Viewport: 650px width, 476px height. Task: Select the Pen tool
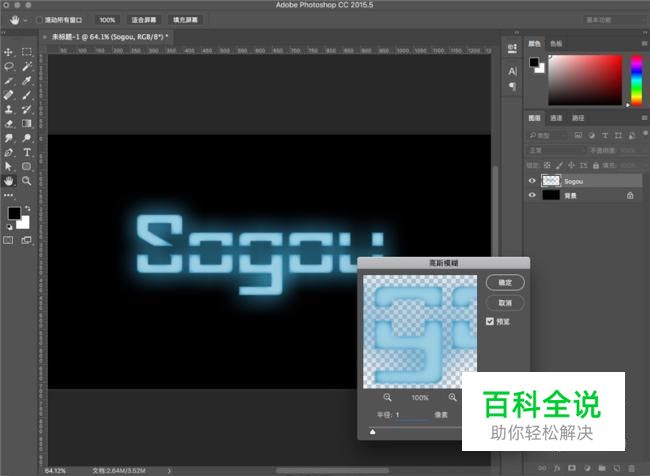[x=8, y=152]
